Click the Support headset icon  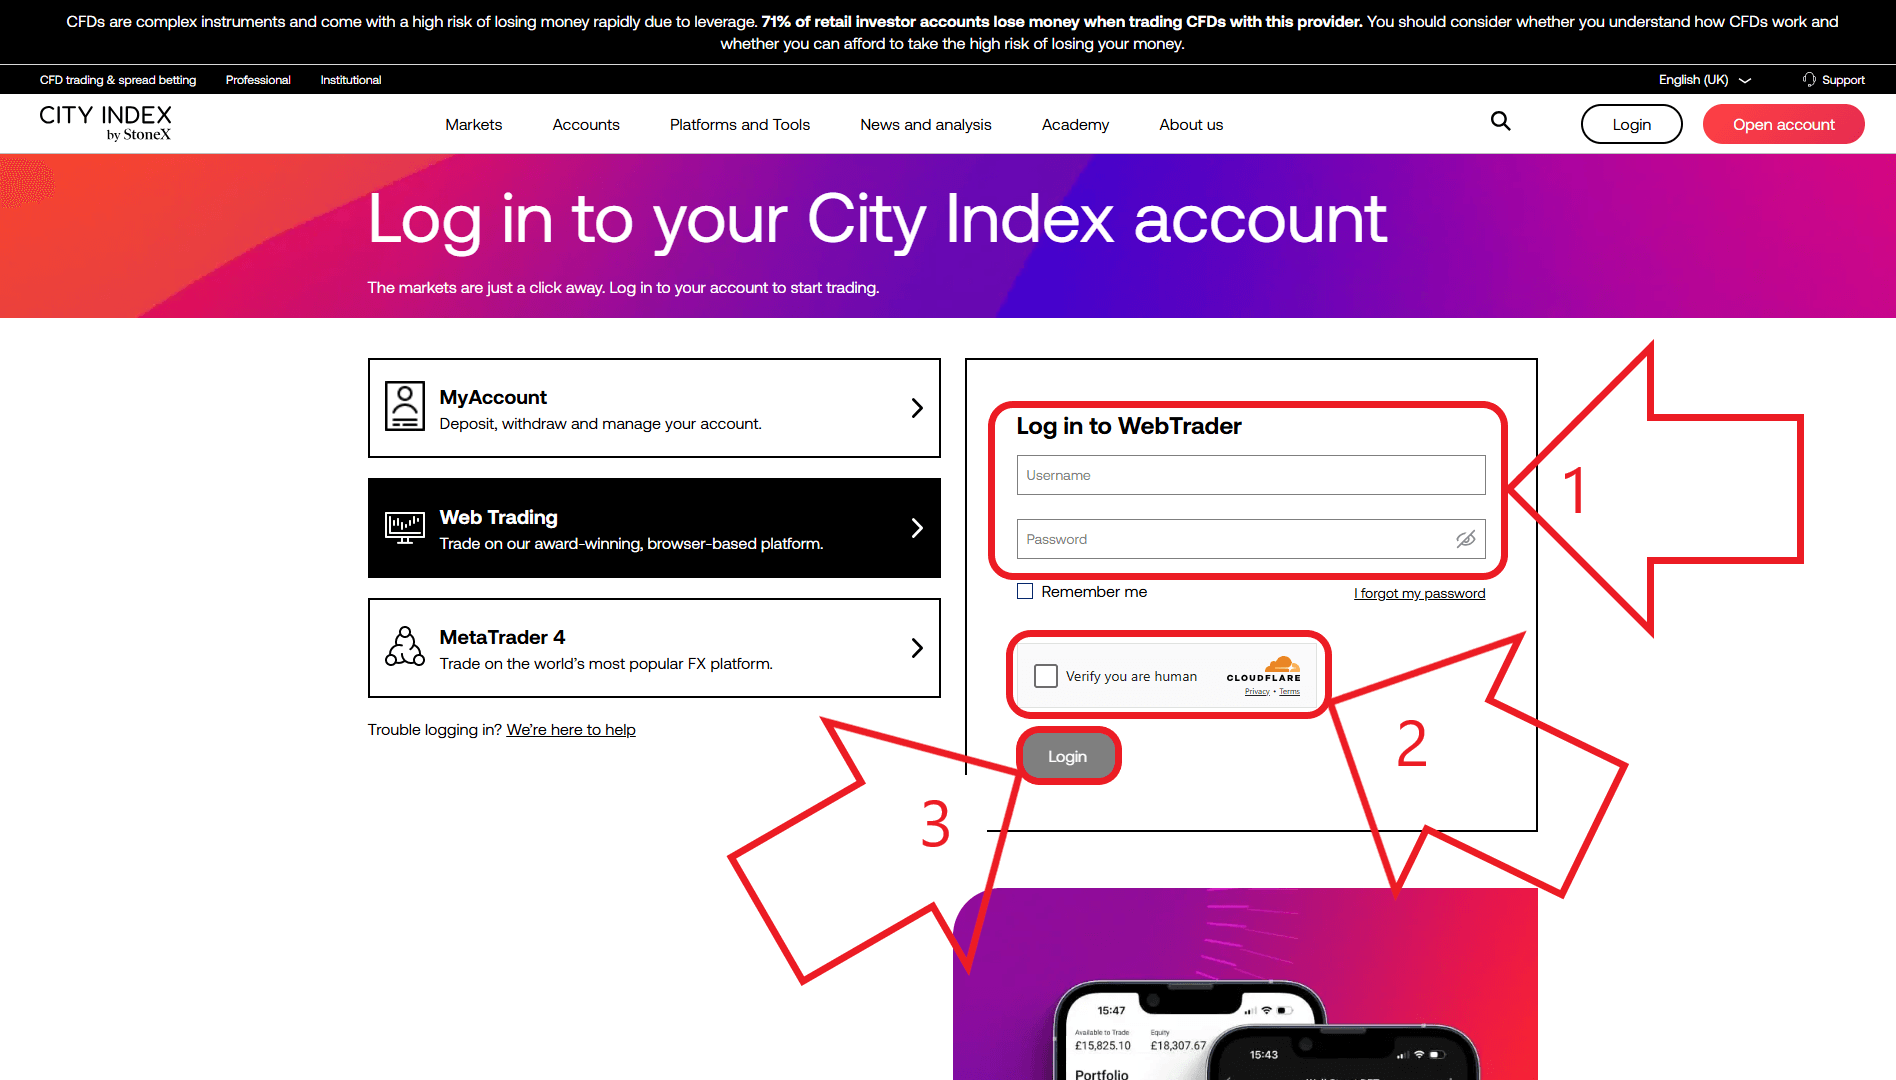pos(1809,80)
